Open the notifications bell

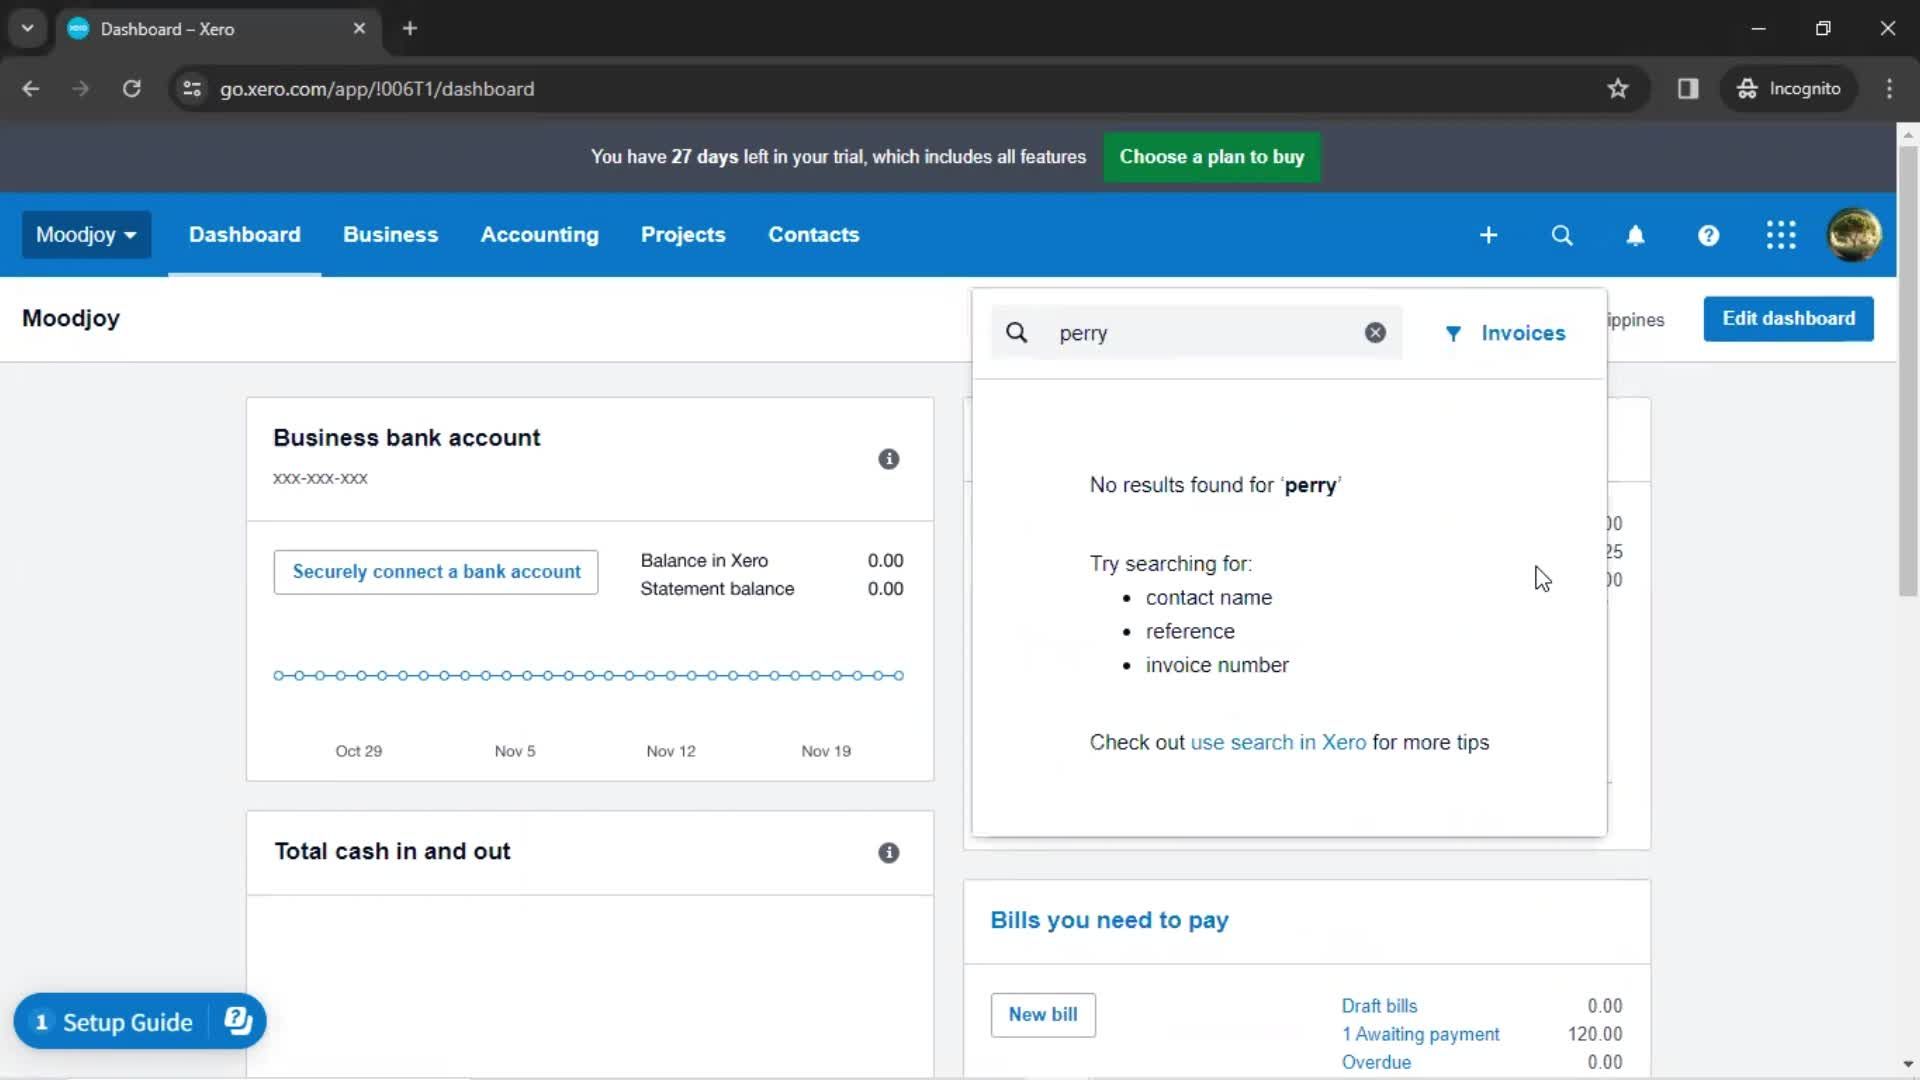pos(1635,235)
